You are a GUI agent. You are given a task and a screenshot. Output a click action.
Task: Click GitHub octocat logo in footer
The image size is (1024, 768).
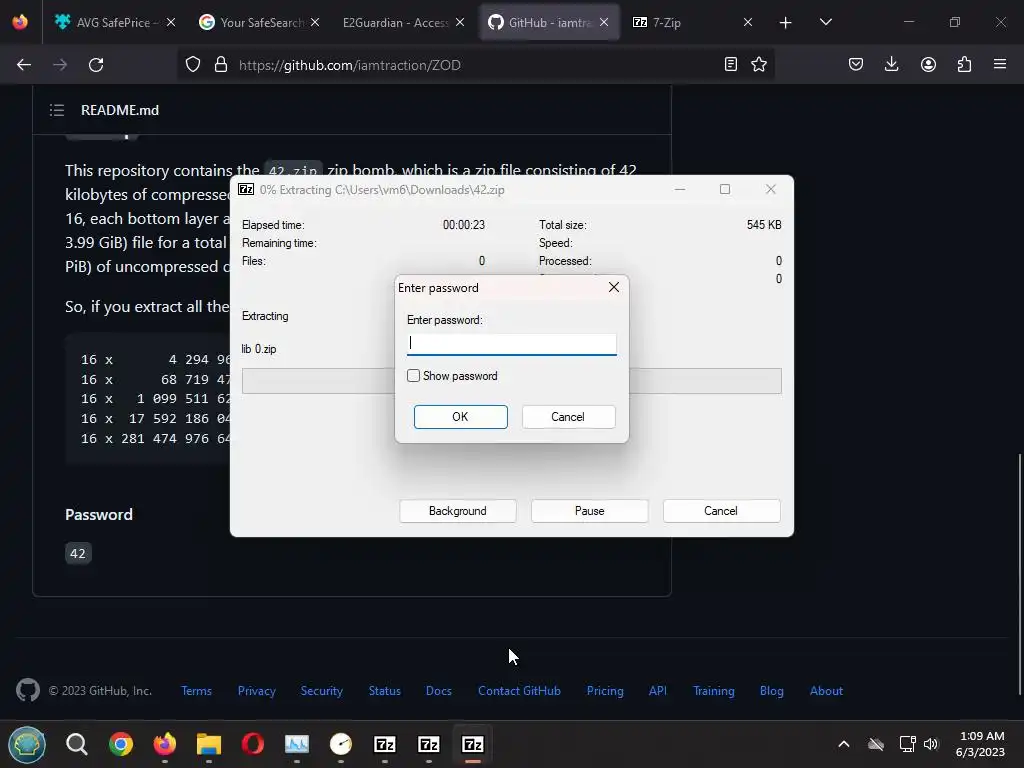pyautogui.click(x=27, y=690)
